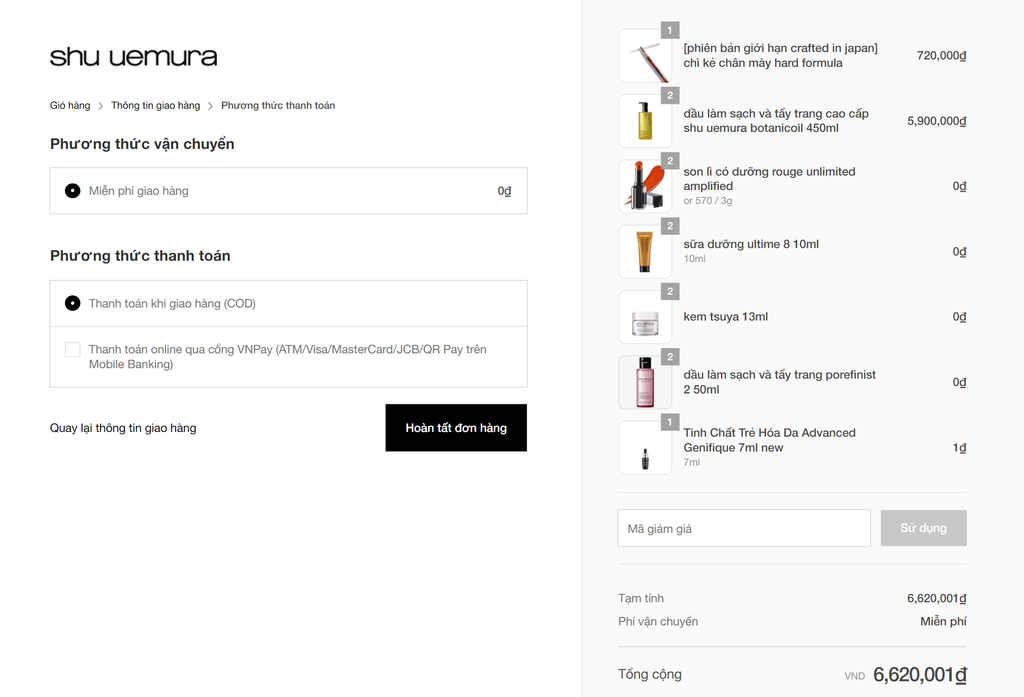Click the quantity badge on eyebrow pencil
This screenshot has width=1024, height=697.
670,30
